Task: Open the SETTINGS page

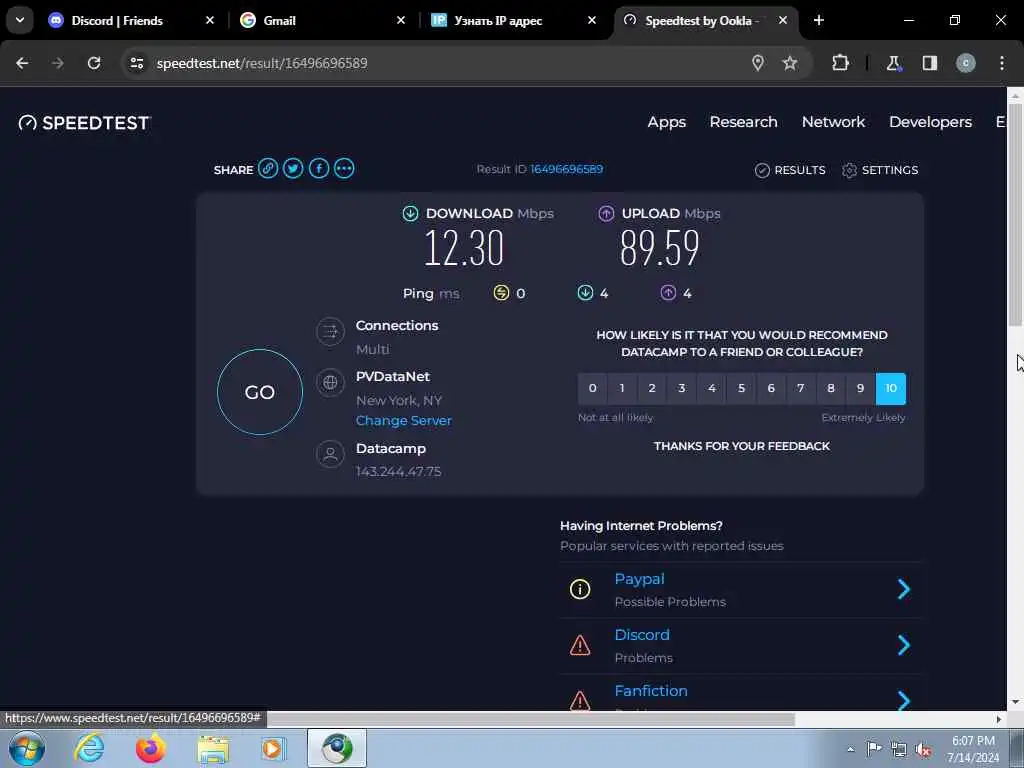Action: point(880,170)
